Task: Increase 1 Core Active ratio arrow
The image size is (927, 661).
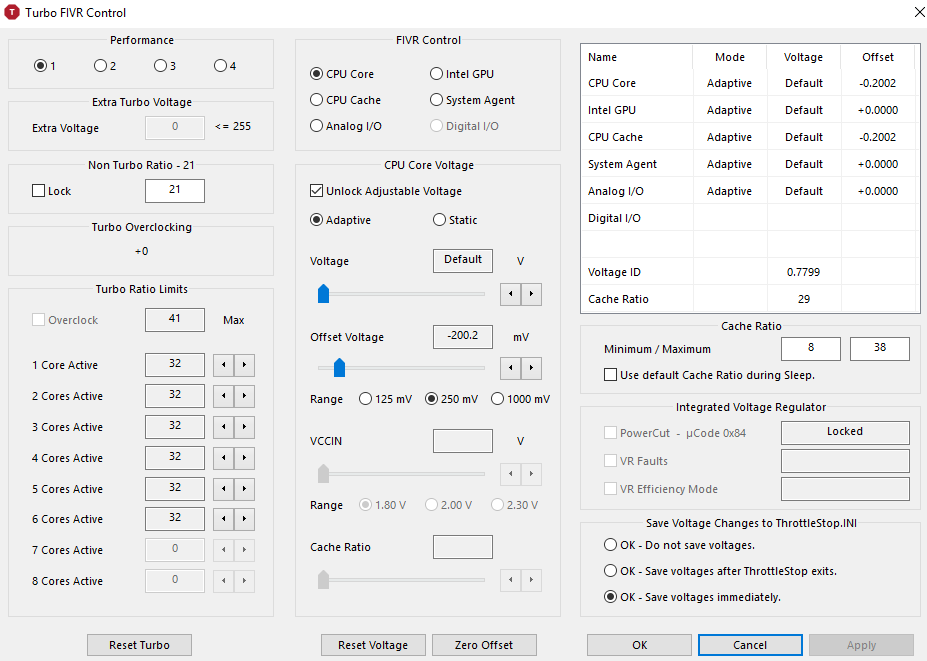Action: tap(244, 365)
